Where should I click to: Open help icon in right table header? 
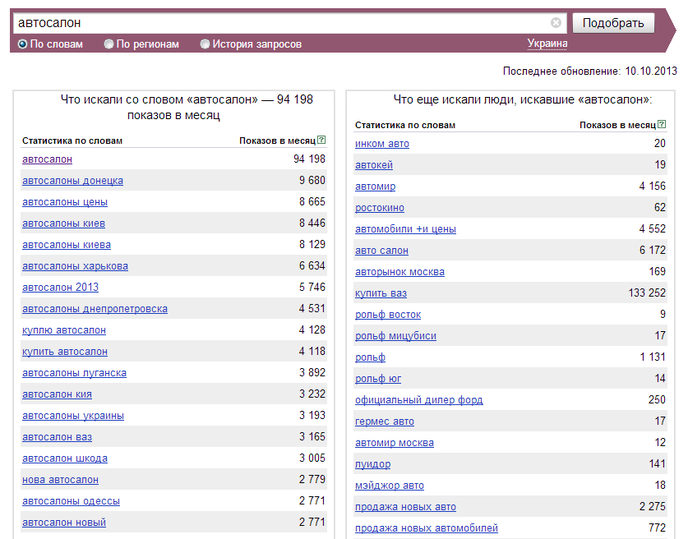point(662,124)
